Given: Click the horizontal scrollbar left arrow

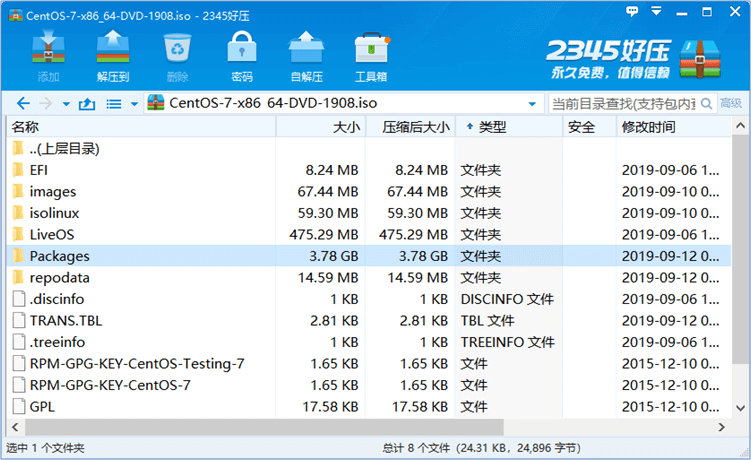Looking at the screenshot, I should pyautogui.click(x=15, y=426).
